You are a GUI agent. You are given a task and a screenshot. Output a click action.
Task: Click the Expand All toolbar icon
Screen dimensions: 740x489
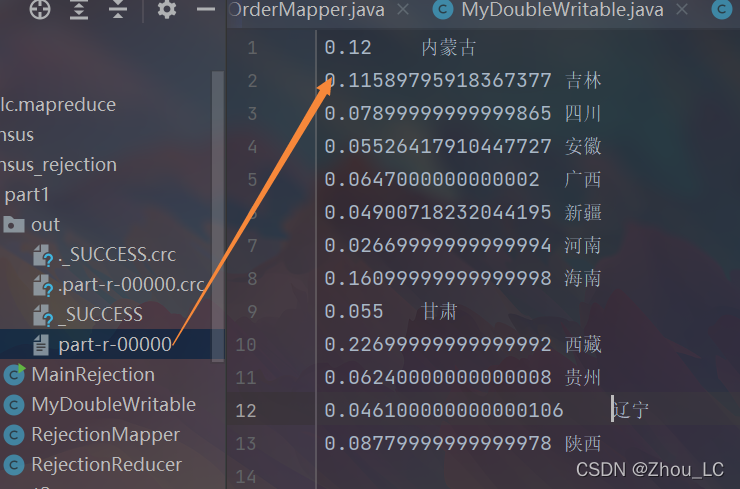click(79, 9)
